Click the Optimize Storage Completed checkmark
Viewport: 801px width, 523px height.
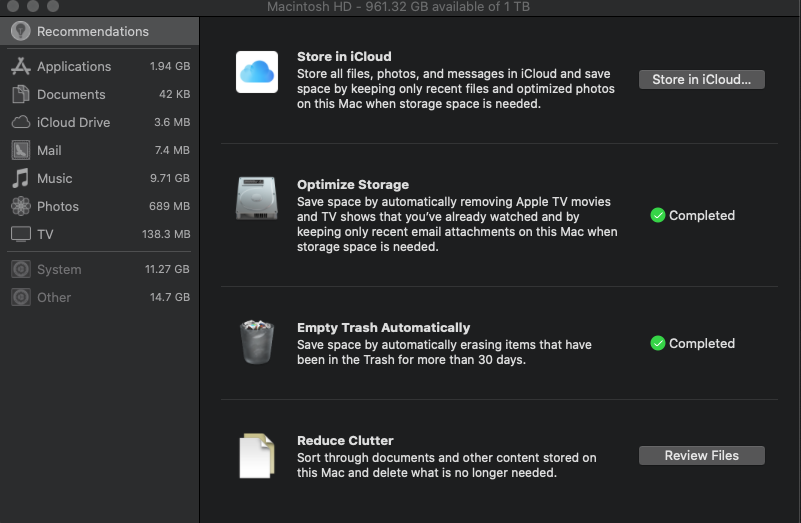coord(657,215)
